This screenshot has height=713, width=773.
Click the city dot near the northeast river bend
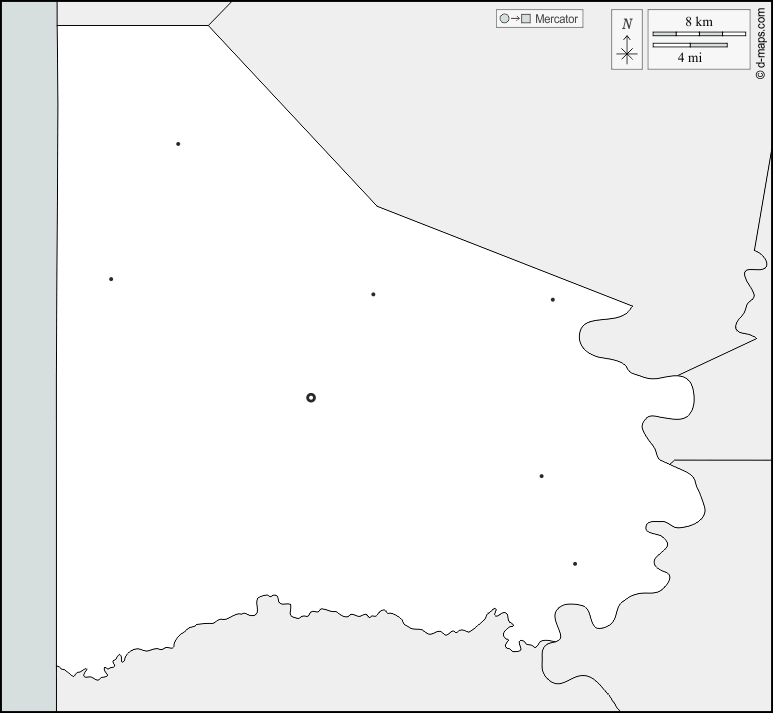(x=552, y=300)
